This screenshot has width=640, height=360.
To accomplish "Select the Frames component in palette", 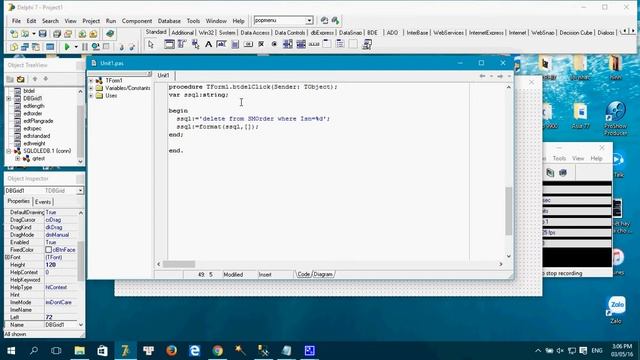I will pyautogui.click(x=169, y=44).
